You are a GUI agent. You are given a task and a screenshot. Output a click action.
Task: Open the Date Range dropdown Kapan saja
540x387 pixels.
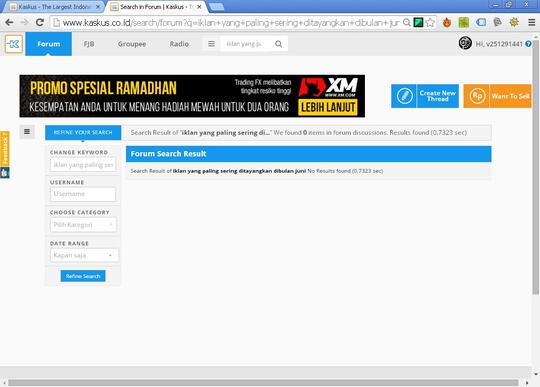tap(84, 255)
